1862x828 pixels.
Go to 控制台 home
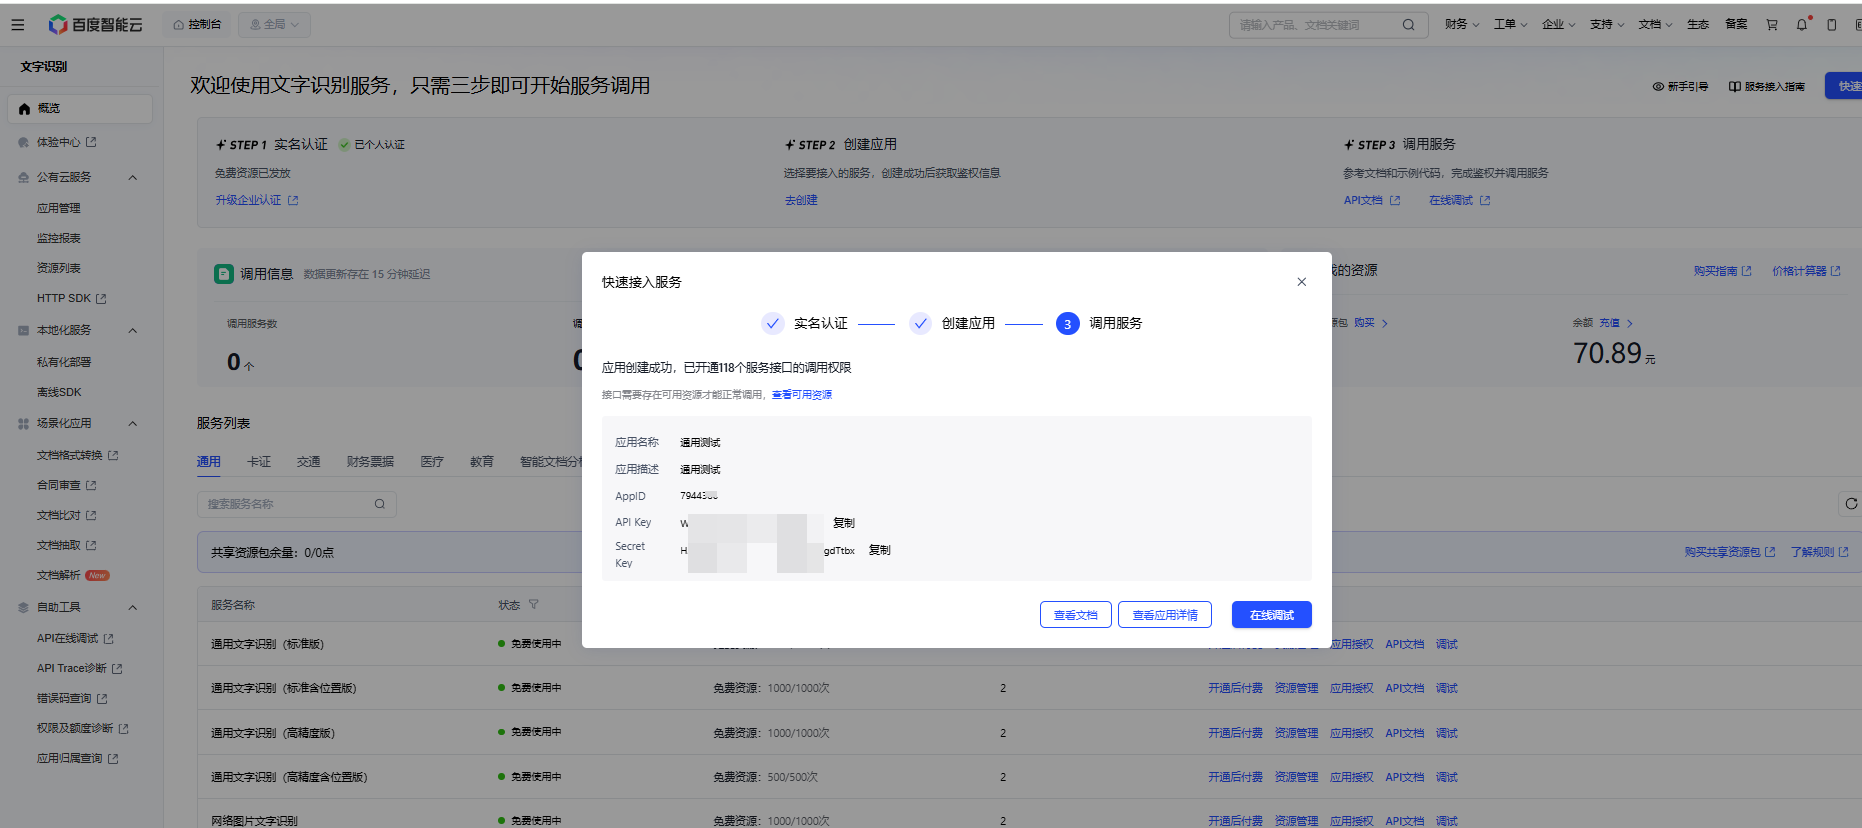click(197, 25)
